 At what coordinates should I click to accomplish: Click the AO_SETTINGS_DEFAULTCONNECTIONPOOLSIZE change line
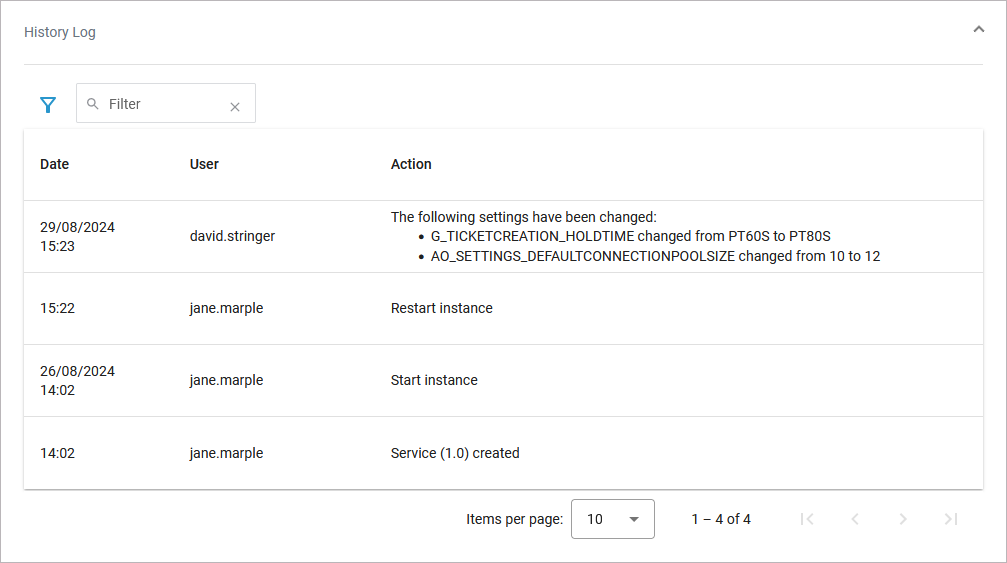coord(655,256)
